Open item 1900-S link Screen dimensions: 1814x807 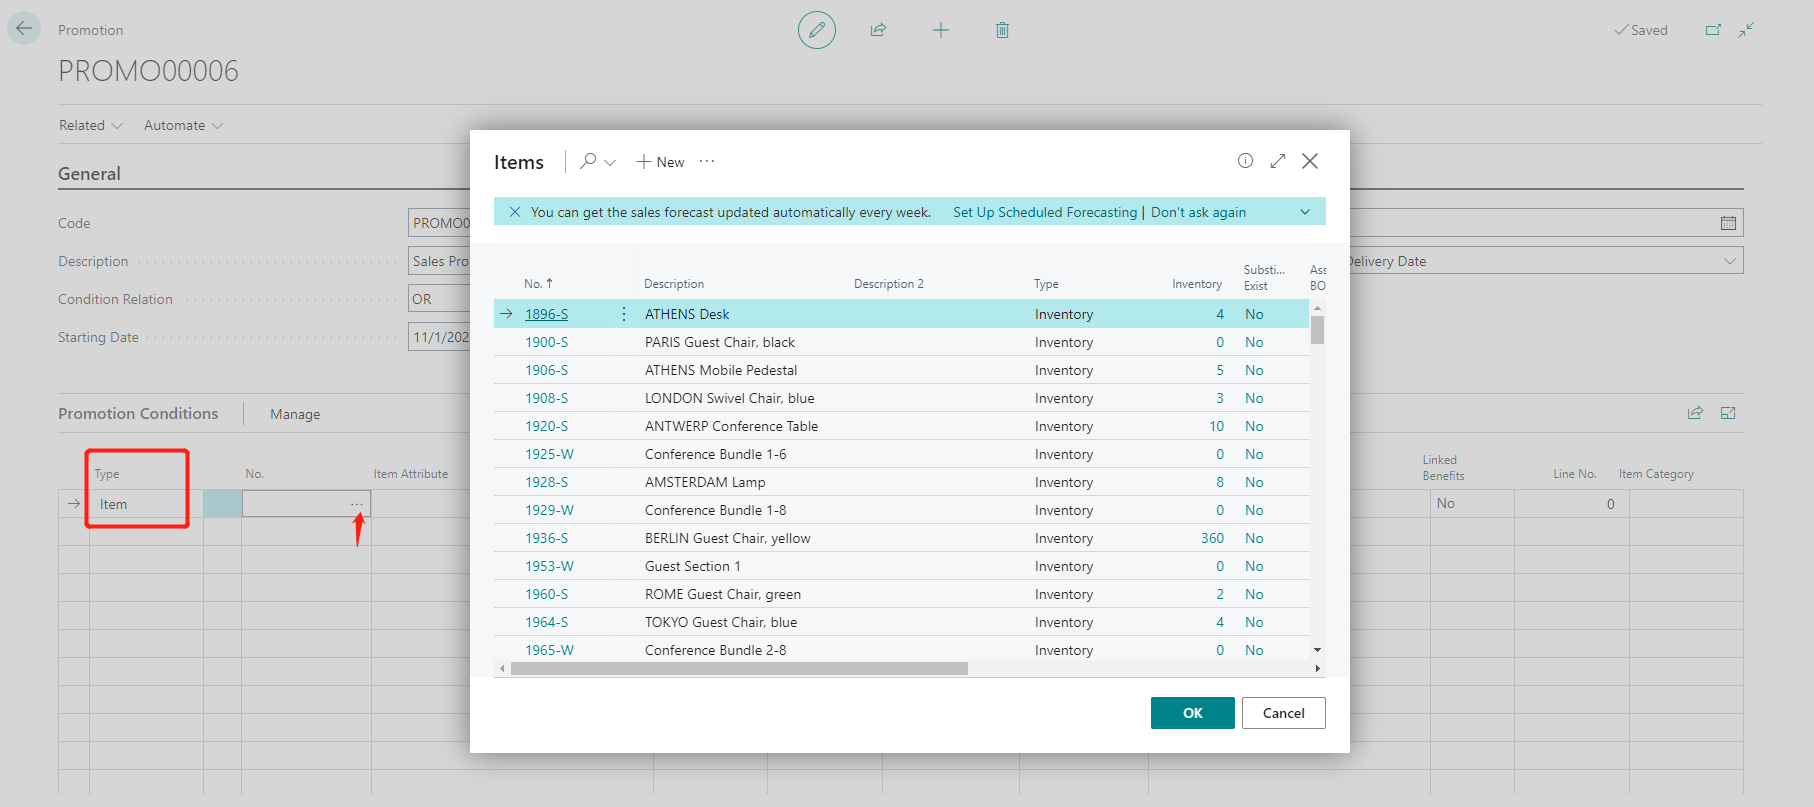(x=546, y=342)
